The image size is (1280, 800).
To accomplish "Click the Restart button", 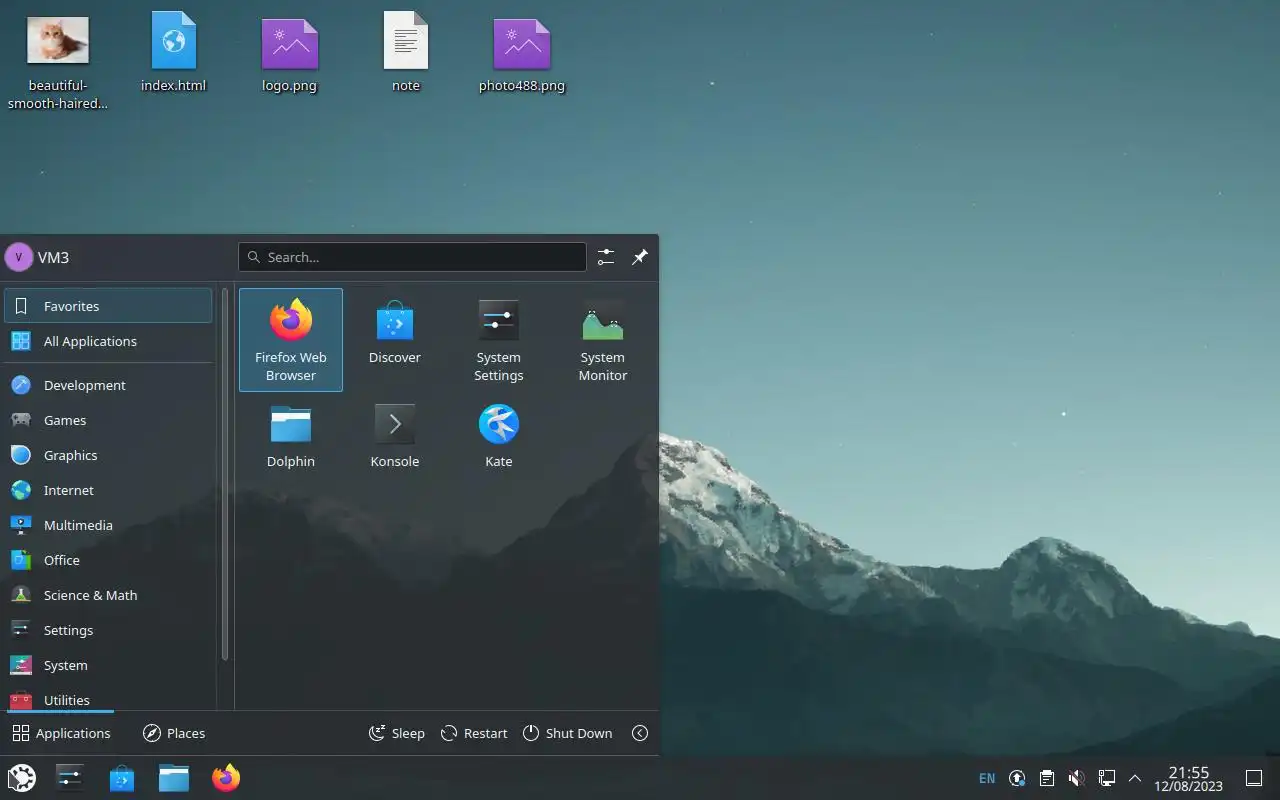I will [474, 733].
